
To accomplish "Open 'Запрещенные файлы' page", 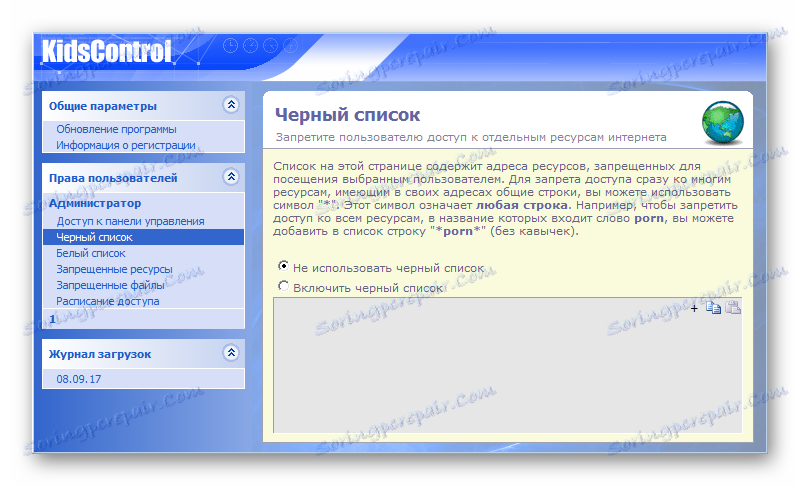I will (110, 285).
